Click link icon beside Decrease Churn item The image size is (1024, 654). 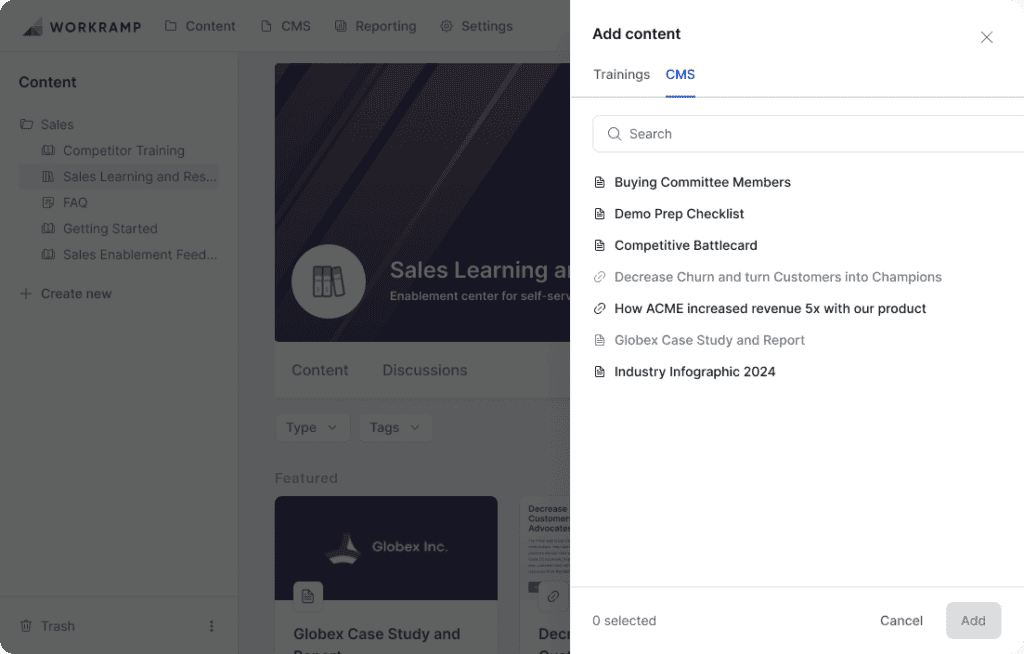pos(600,277)
